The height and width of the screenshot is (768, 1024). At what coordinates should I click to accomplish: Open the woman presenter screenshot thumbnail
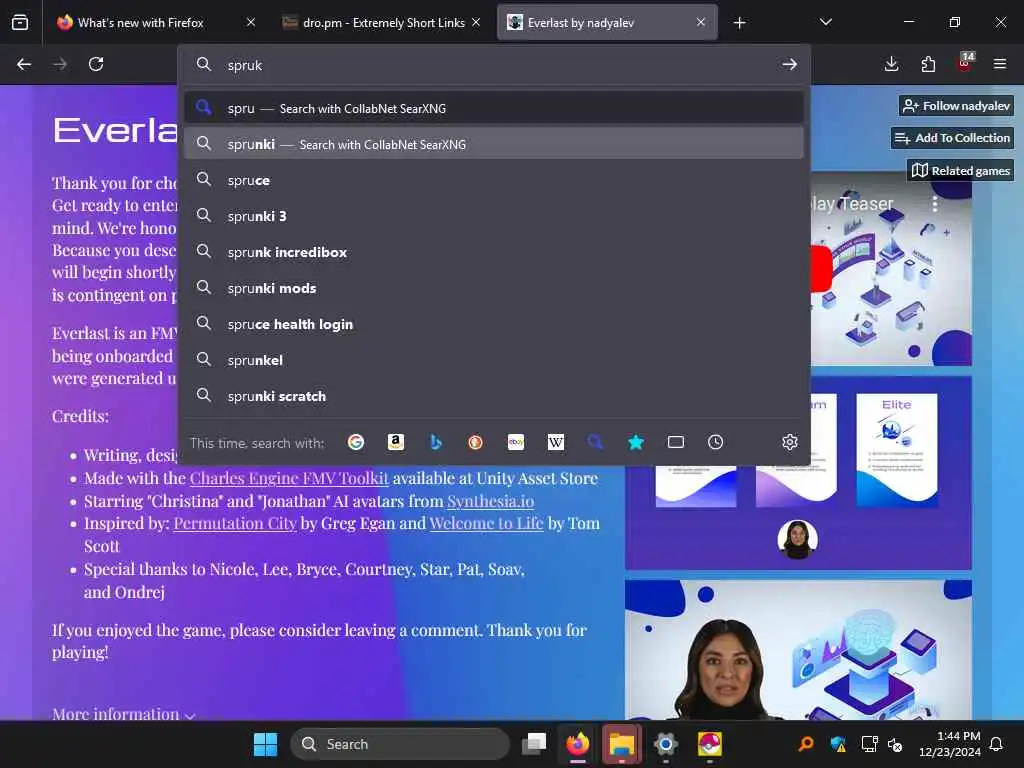coord(798,650)
